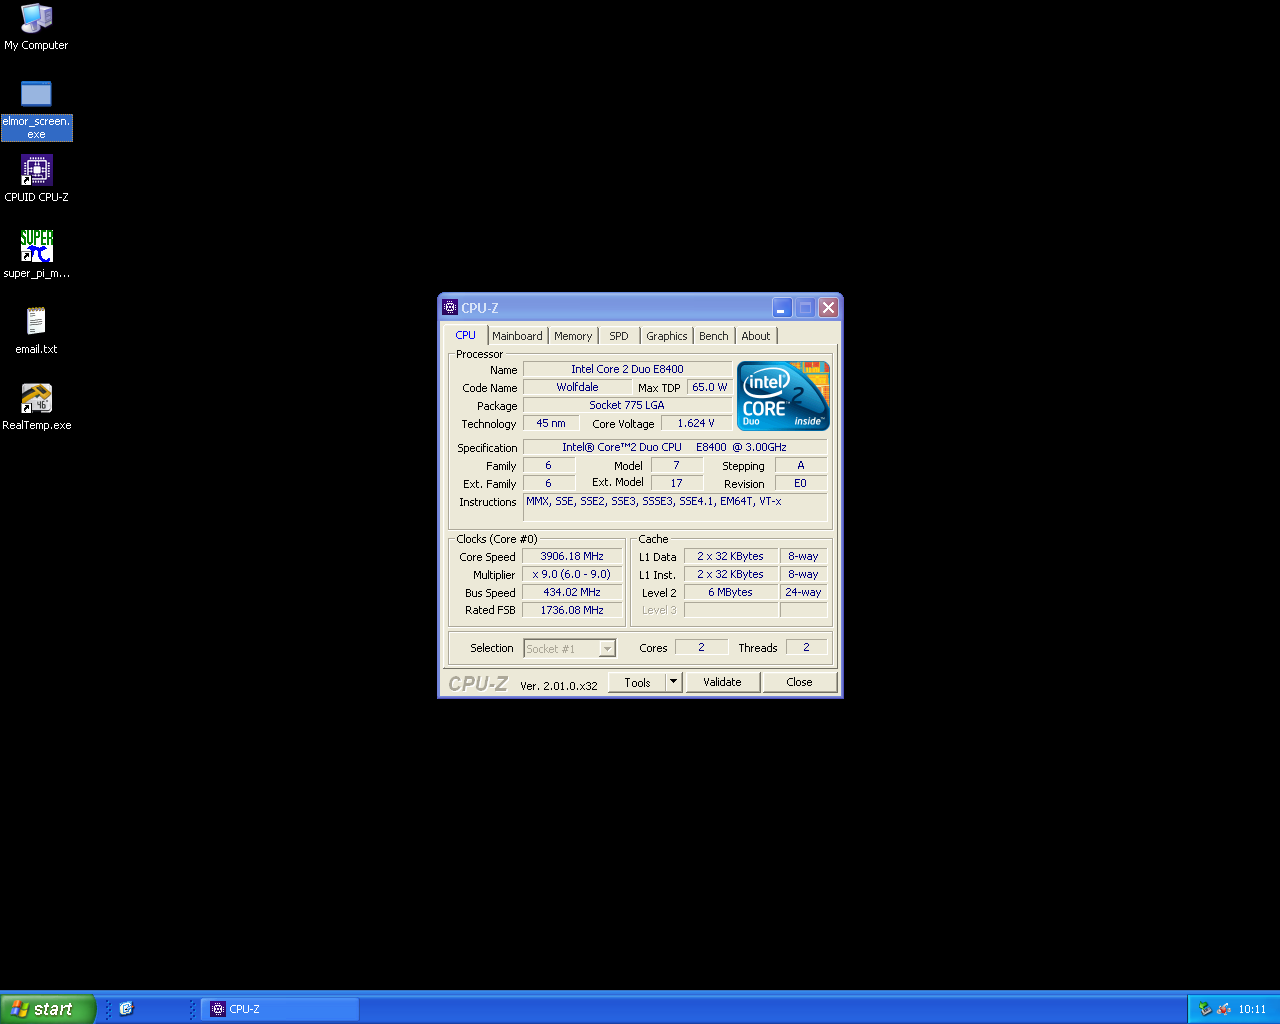Click the specification field text
This screenshot has width=1280, height=1024.
point(675,447)
